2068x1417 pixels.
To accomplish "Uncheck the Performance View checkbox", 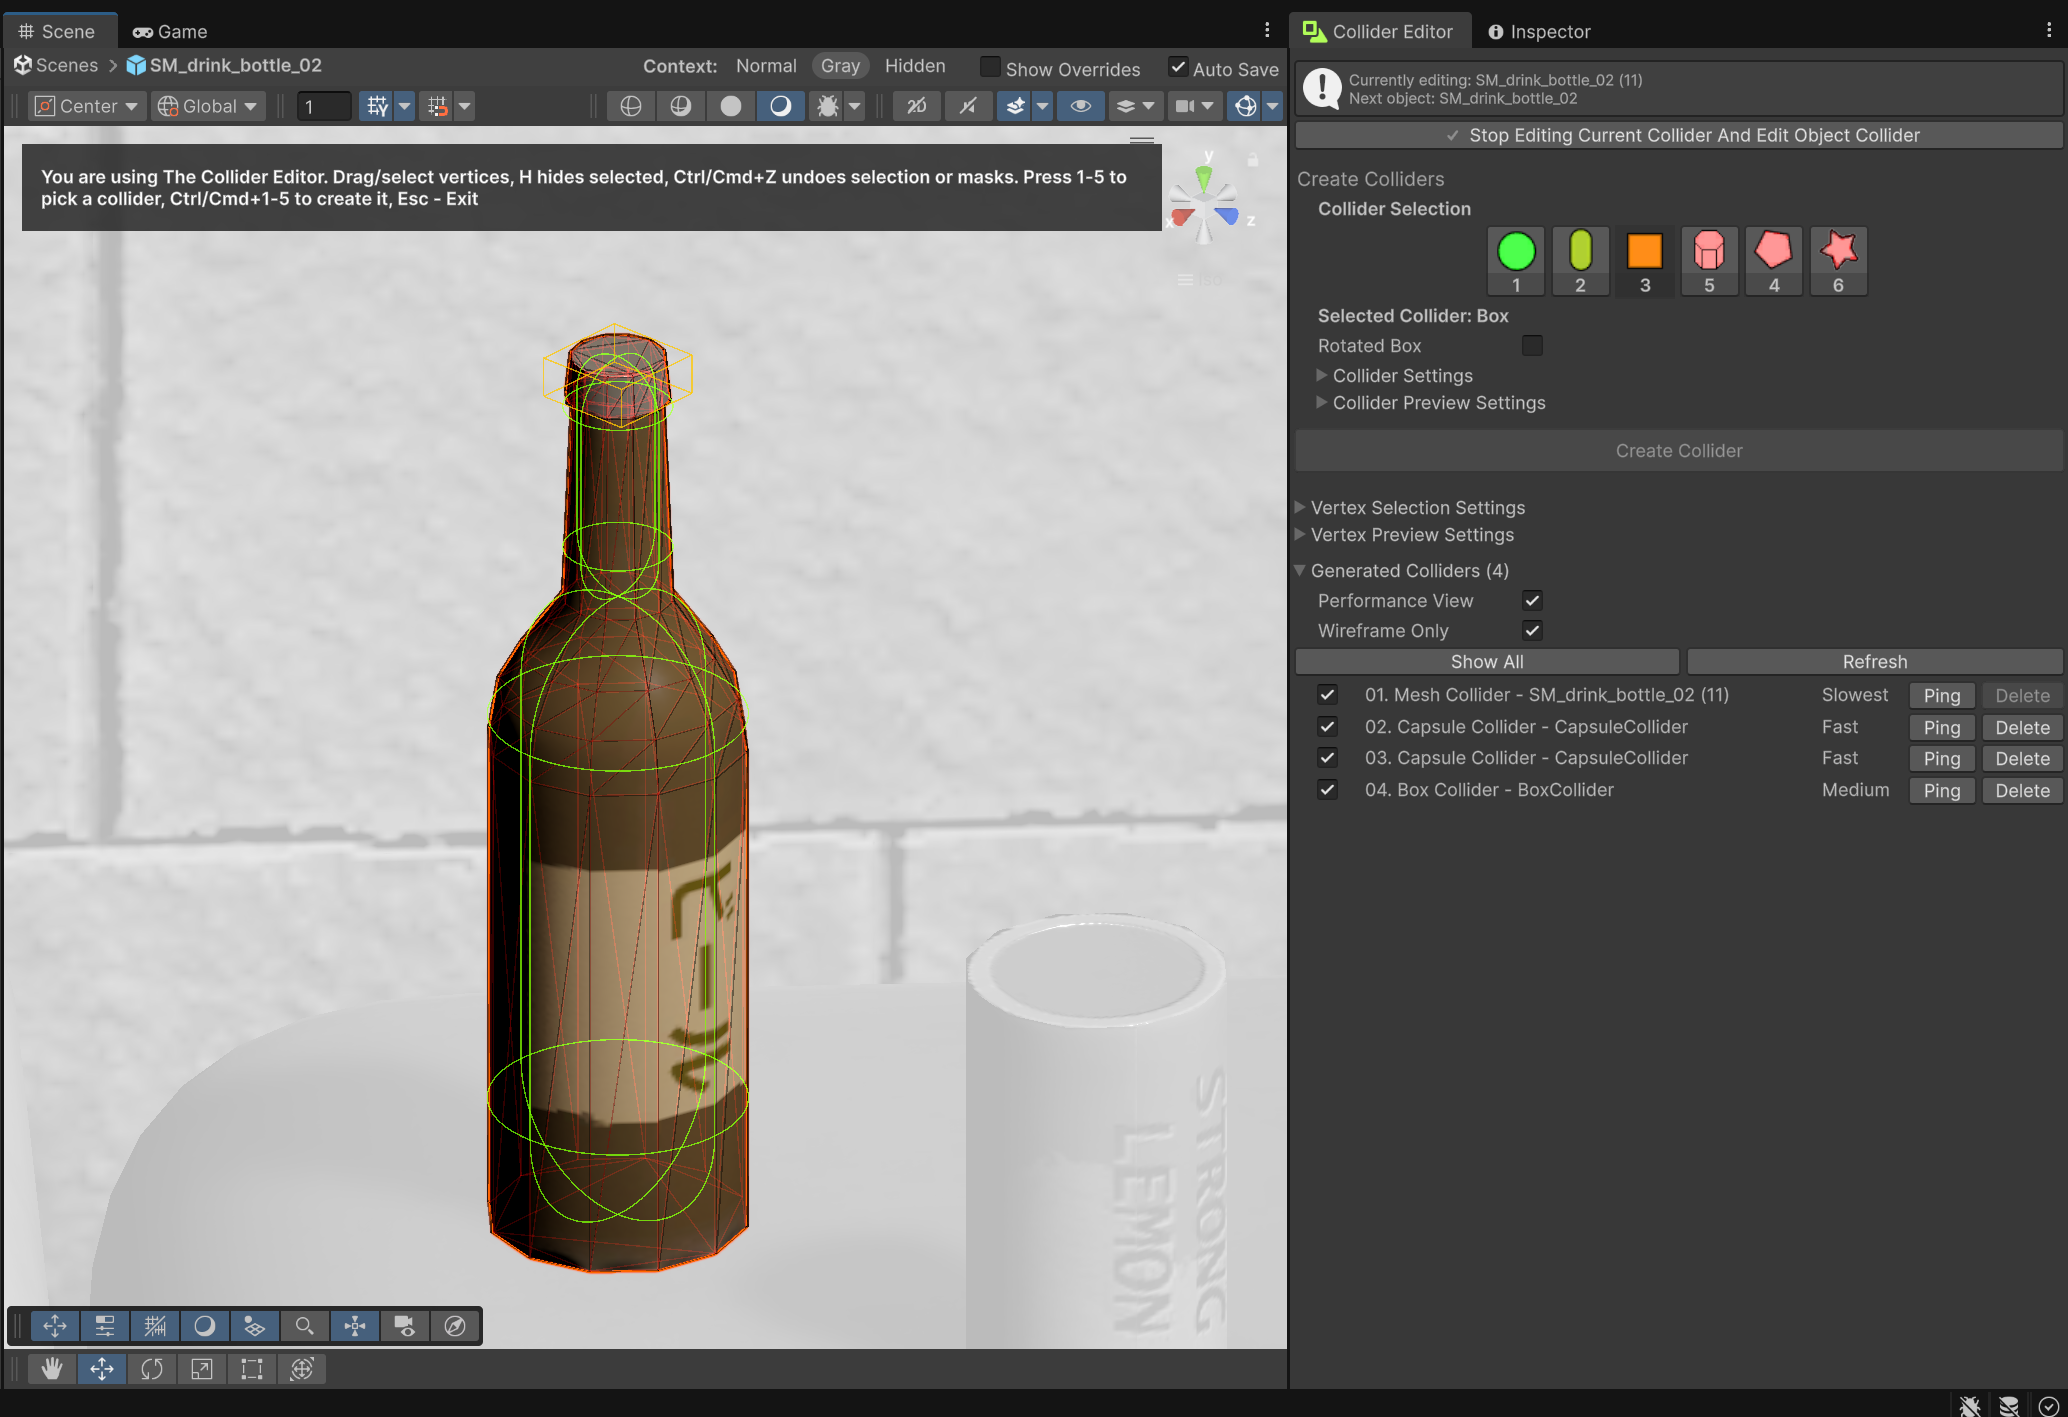I will tap(1532, 600).
